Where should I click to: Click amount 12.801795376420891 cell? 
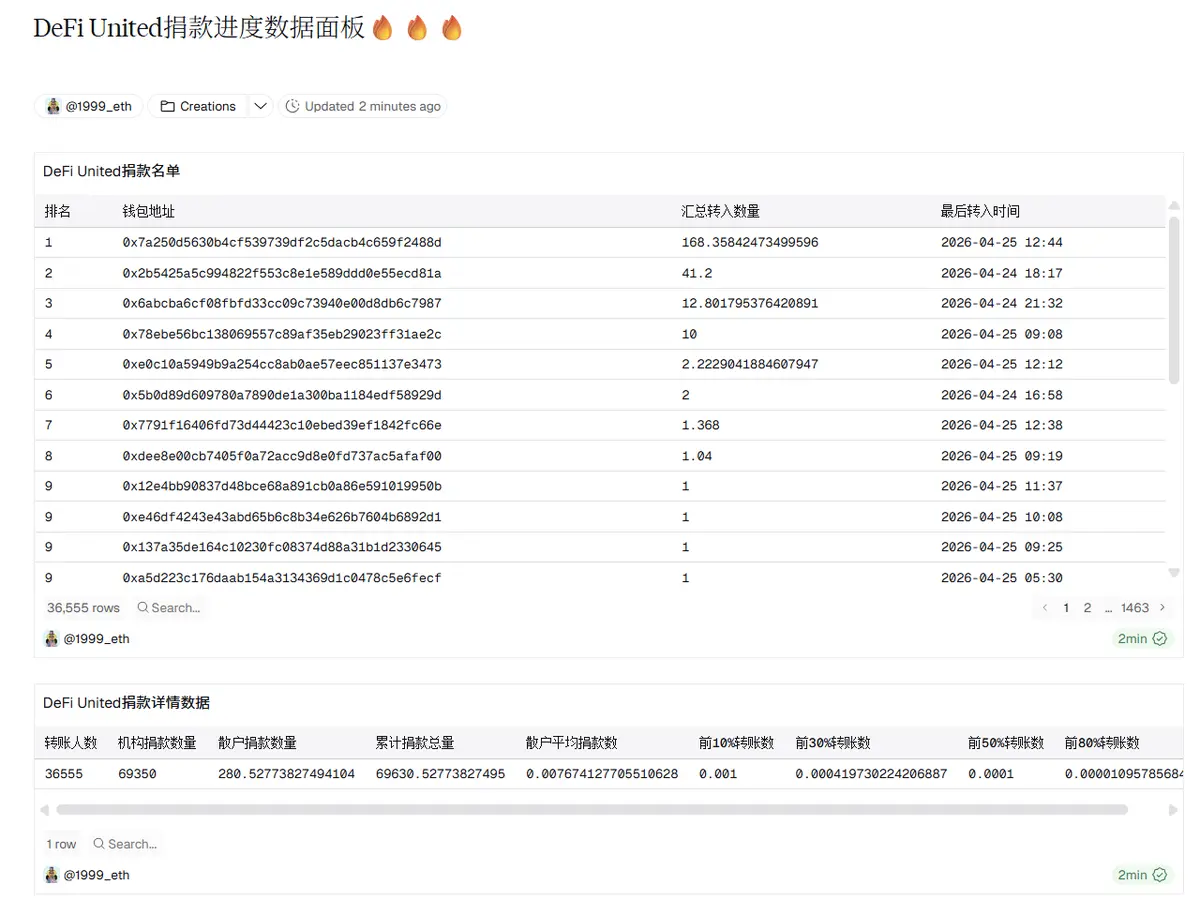750,303
